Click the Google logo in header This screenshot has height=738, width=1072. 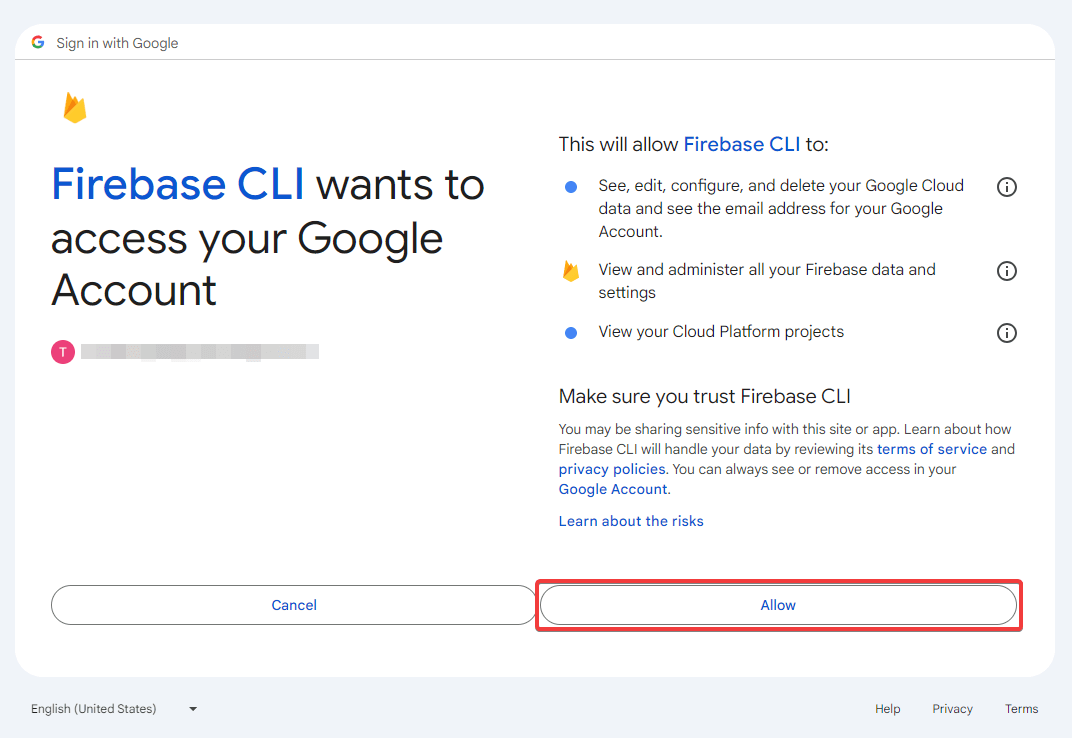point(38,42)
